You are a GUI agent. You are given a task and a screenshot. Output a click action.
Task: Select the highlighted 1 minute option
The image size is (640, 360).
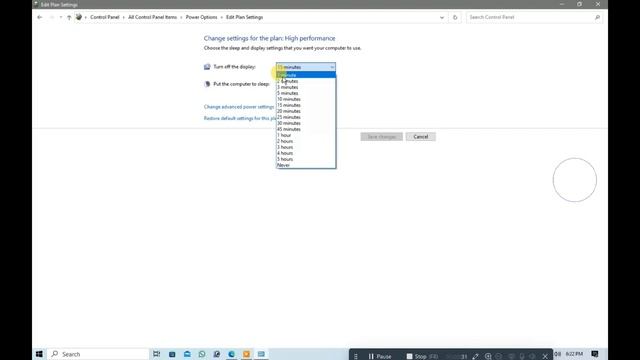[x=306, y=75]
